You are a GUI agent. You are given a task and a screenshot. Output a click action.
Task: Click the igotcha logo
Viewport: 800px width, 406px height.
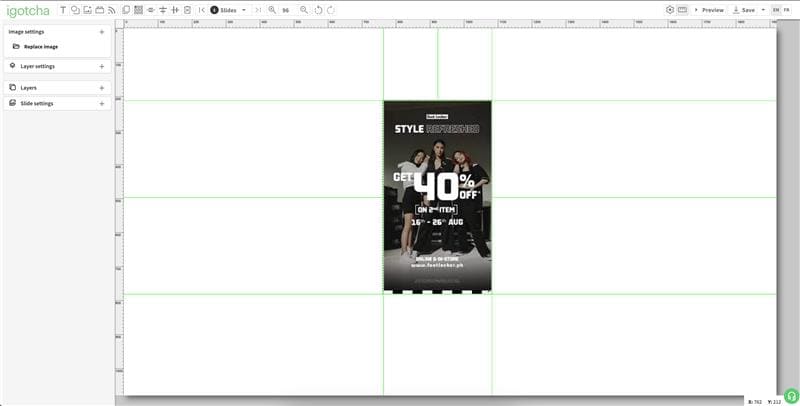28,11
